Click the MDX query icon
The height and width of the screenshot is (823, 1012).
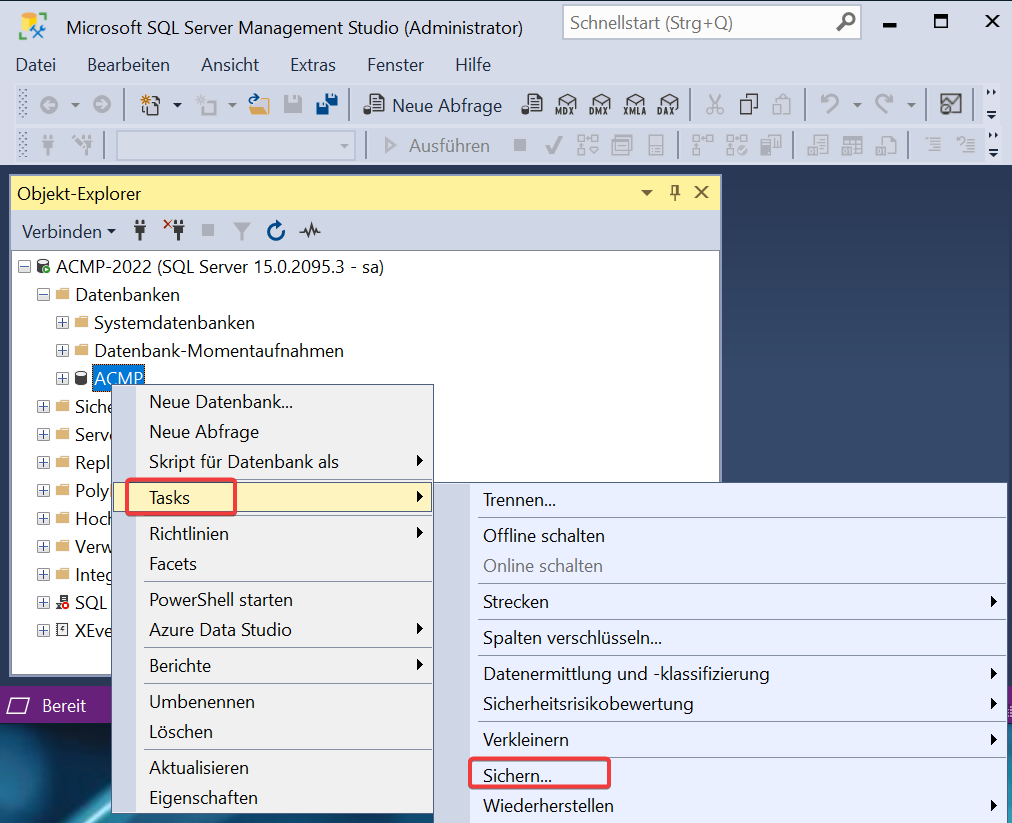[x=567, y=105]
